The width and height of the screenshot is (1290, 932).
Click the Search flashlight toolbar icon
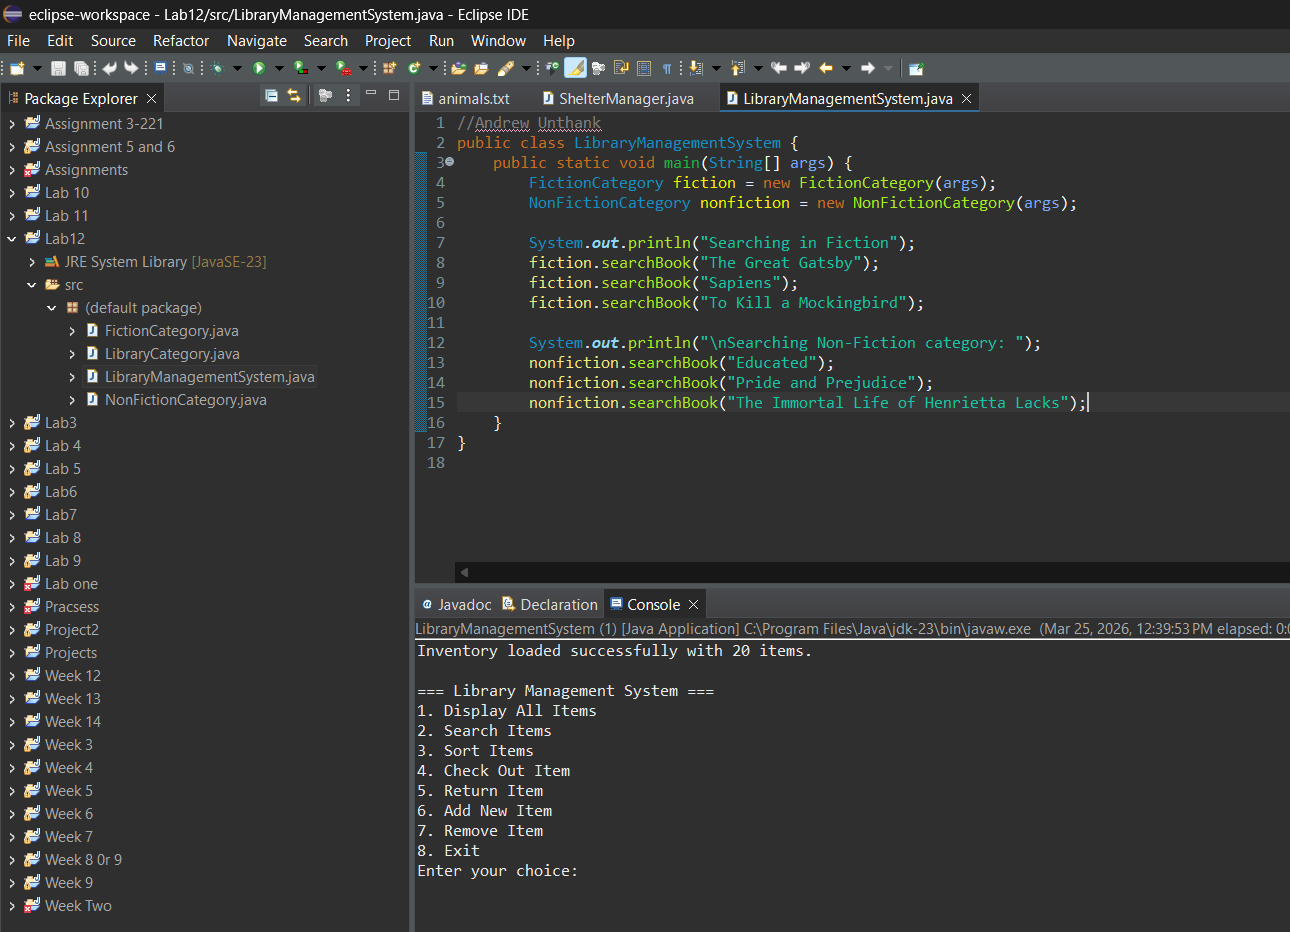tap(506, 68)
